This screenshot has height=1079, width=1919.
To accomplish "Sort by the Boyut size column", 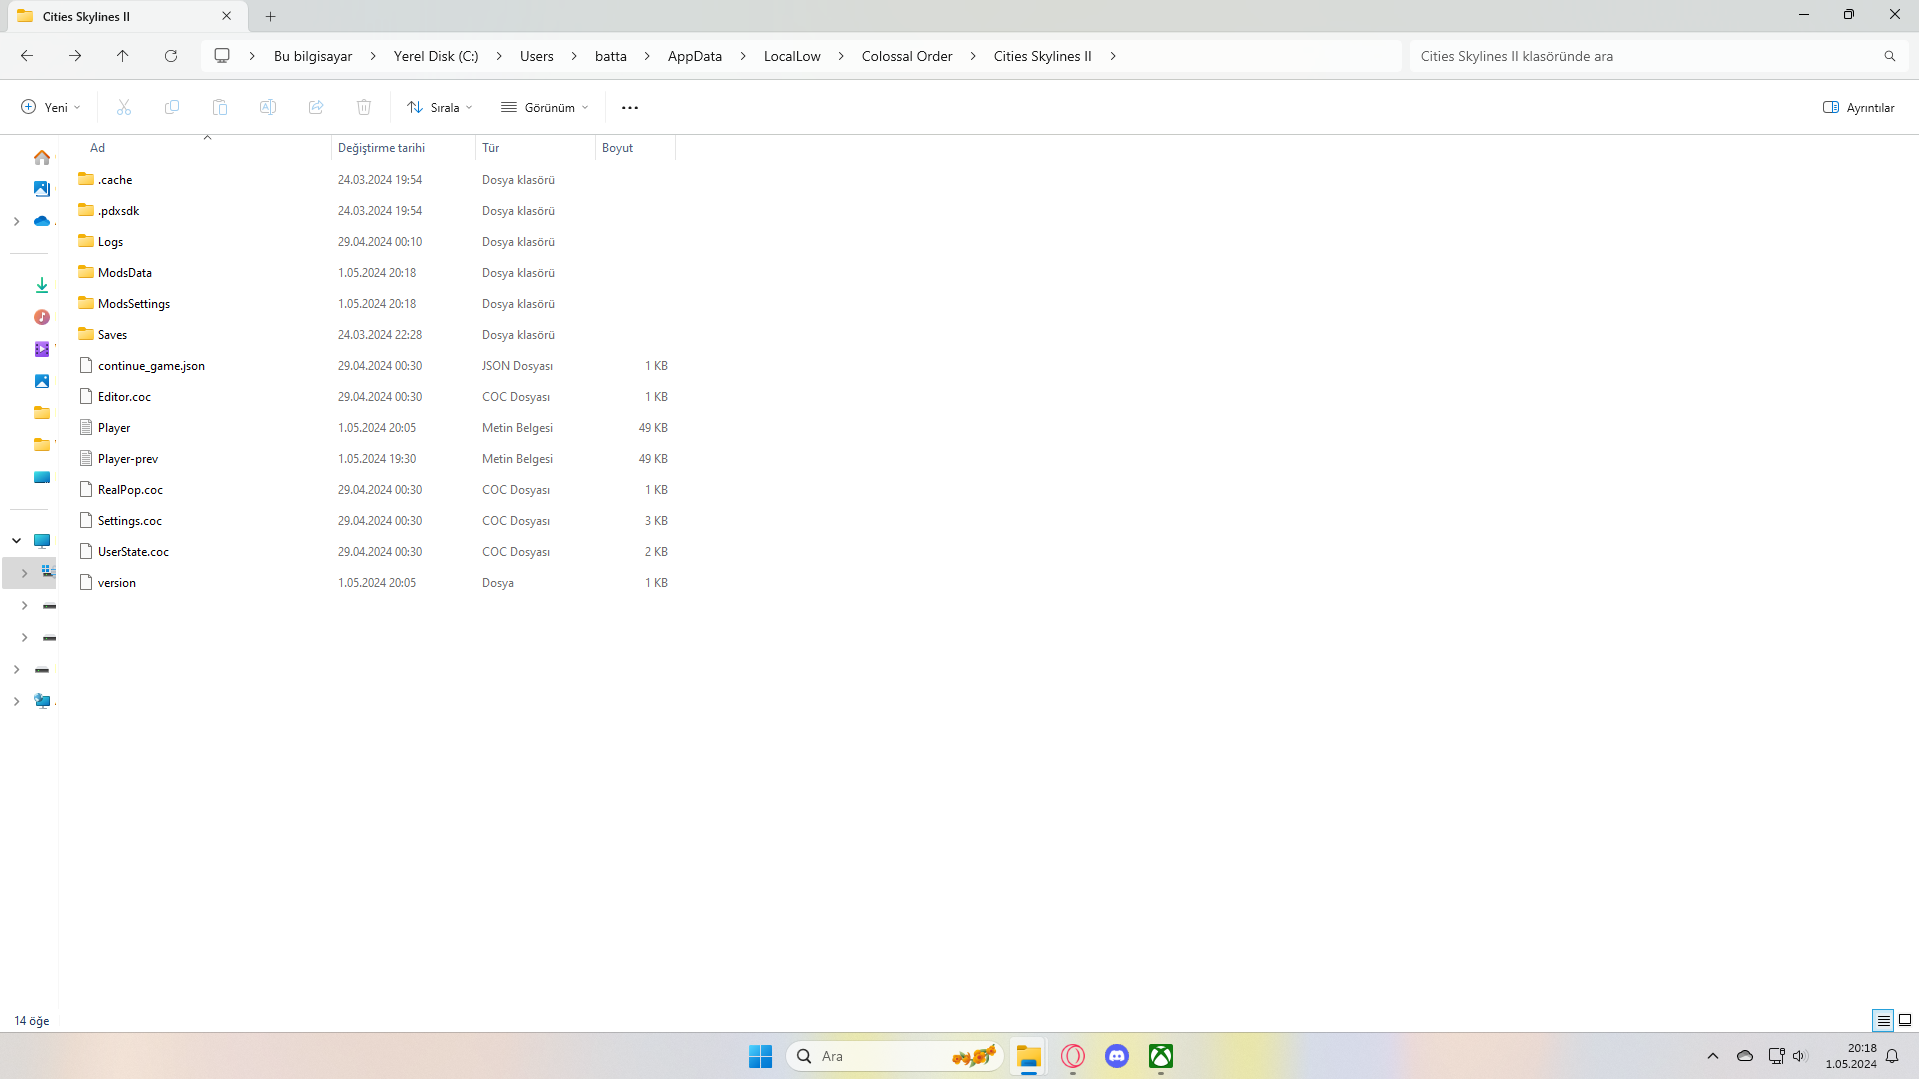I will coord(635,148).
